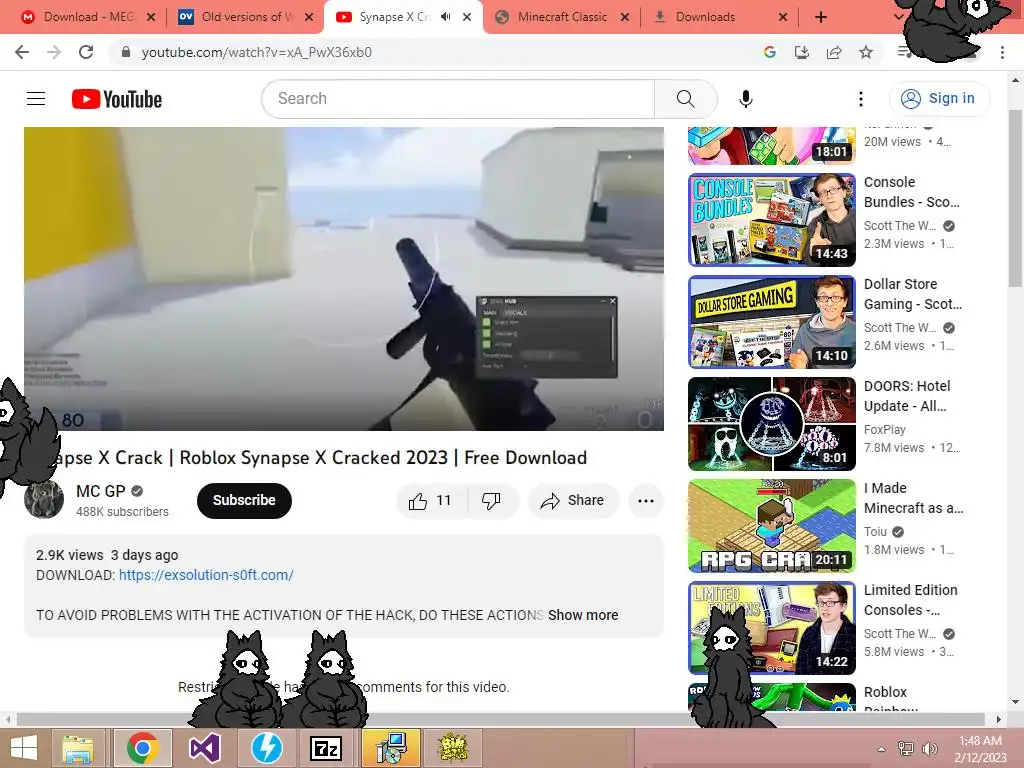Open DOORS Hotel Update video thumbnail
The width and height of the screenshot is (1024, 768).
coord(772,424)
